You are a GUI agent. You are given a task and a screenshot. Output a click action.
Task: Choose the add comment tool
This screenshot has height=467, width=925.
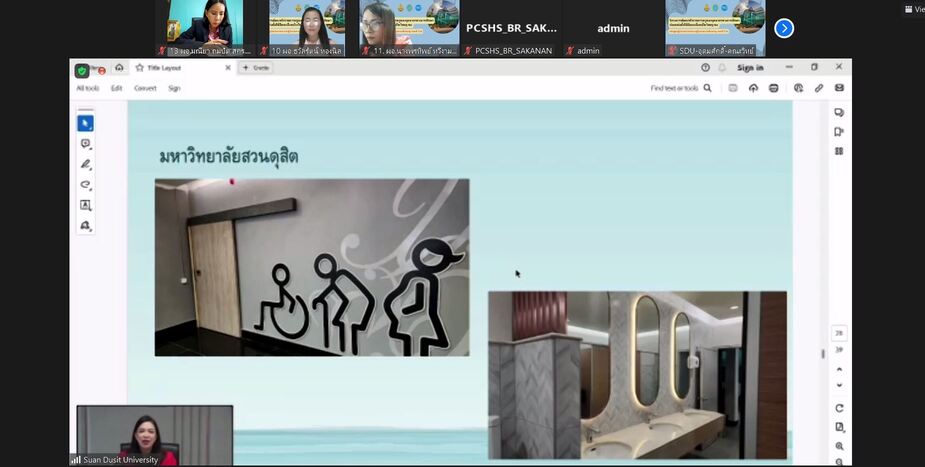pyautogui.click(x=86, y=144)
